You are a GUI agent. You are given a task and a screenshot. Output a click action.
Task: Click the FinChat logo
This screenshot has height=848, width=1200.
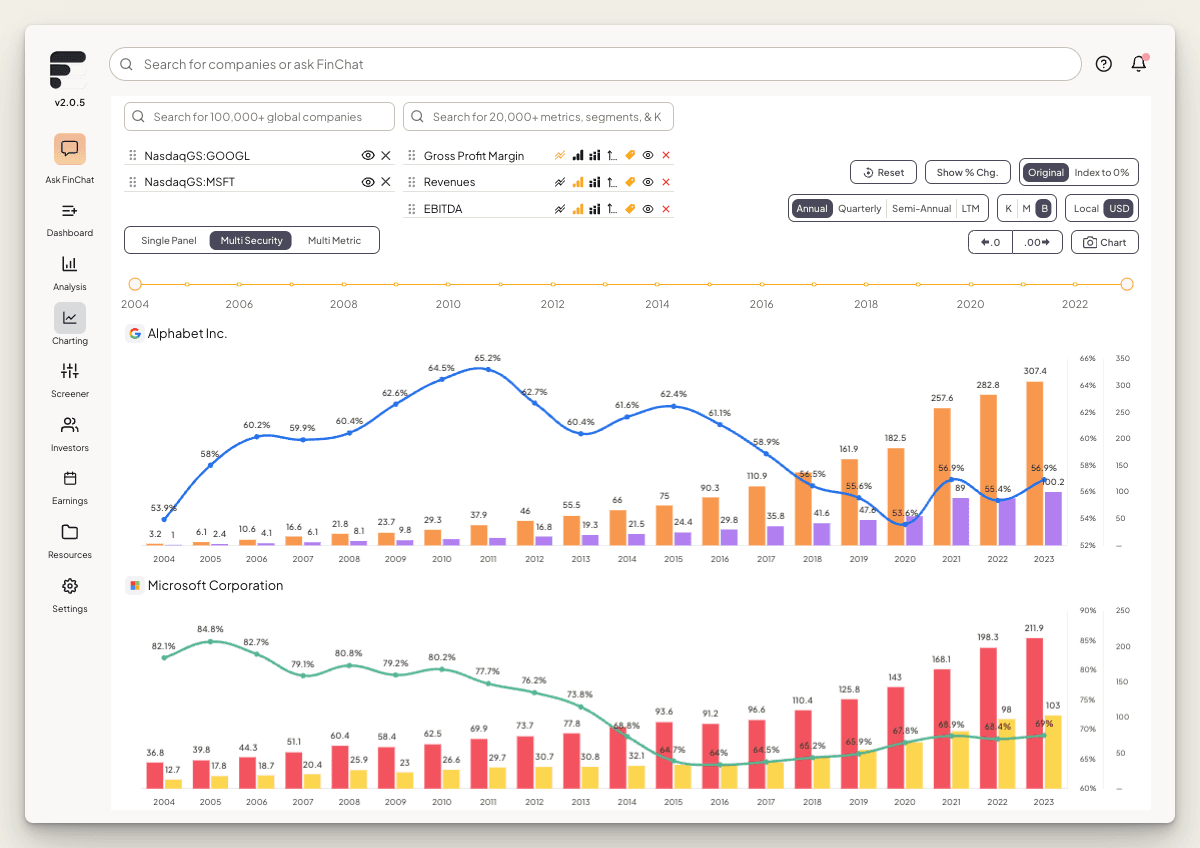[x=68, y=70]
